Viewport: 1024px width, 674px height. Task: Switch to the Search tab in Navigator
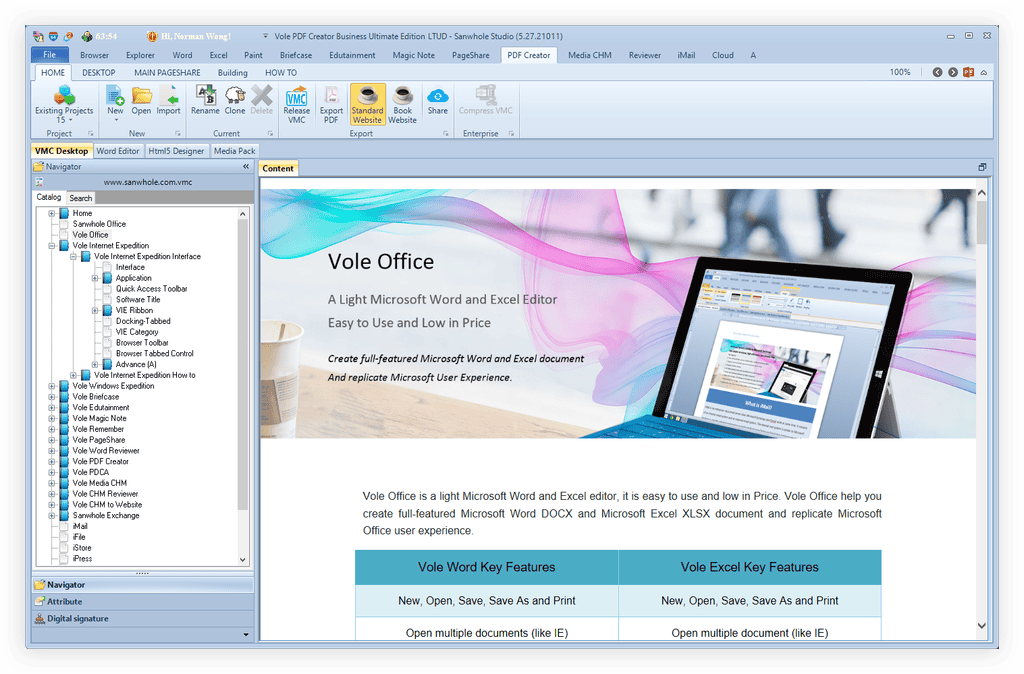coord(80,198)
